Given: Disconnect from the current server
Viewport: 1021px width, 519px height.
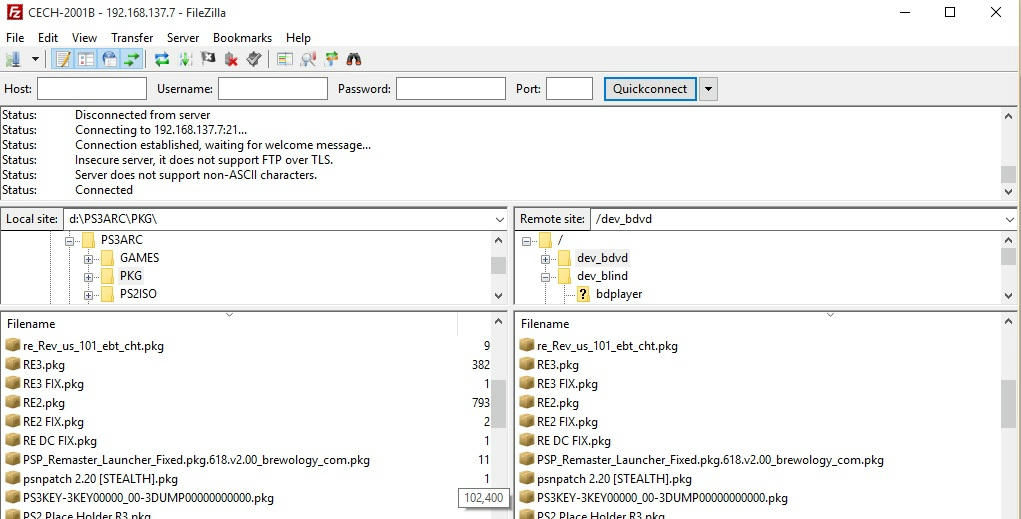Looking at the screenshot, I should tap(231, 59).
